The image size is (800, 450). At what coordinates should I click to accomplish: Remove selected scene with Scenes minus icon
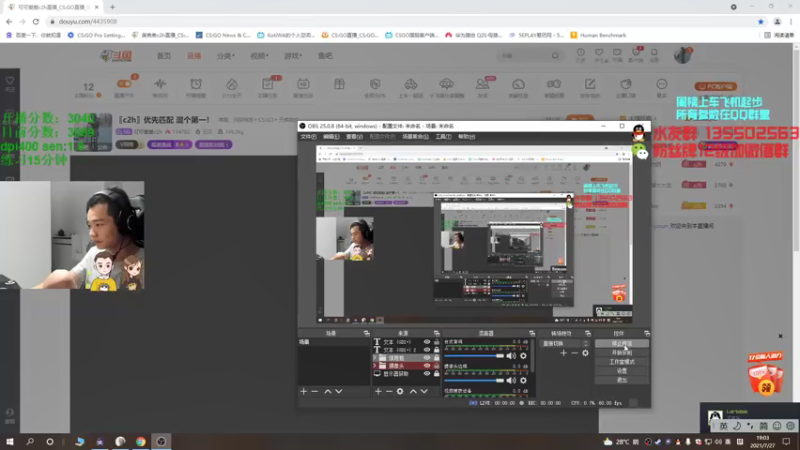315,391
